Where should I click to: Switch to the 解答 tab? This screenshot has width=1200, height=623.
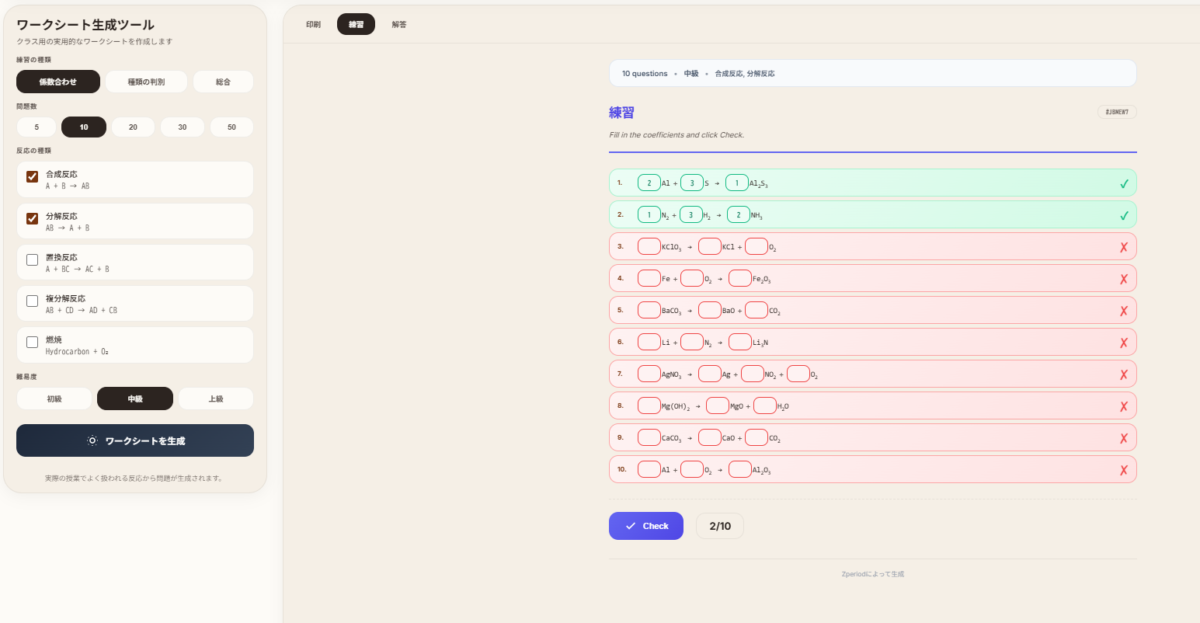click(399, 24)
